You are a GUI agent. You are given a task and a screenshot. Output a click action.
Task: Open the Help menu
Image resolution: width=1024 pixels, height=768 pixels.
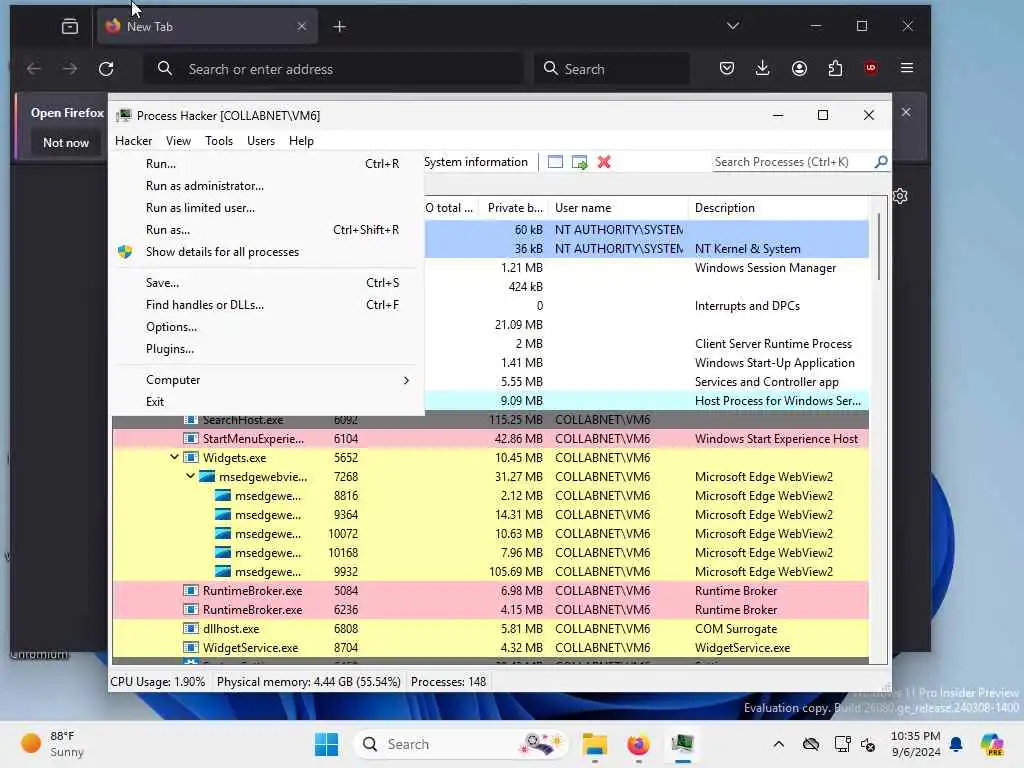pyautogui.click(x=301, y=141)
